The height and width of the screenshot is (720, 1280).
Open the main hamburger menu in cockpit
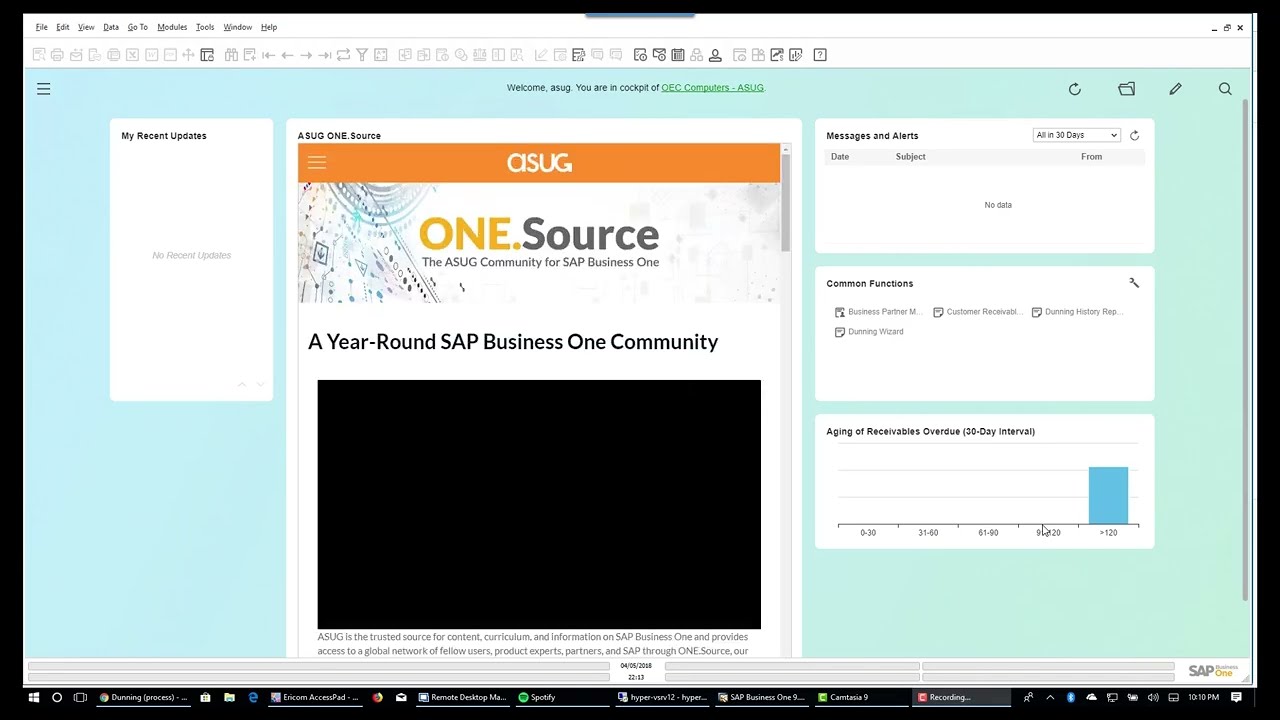pyautogui.click(x=44, y=89)
